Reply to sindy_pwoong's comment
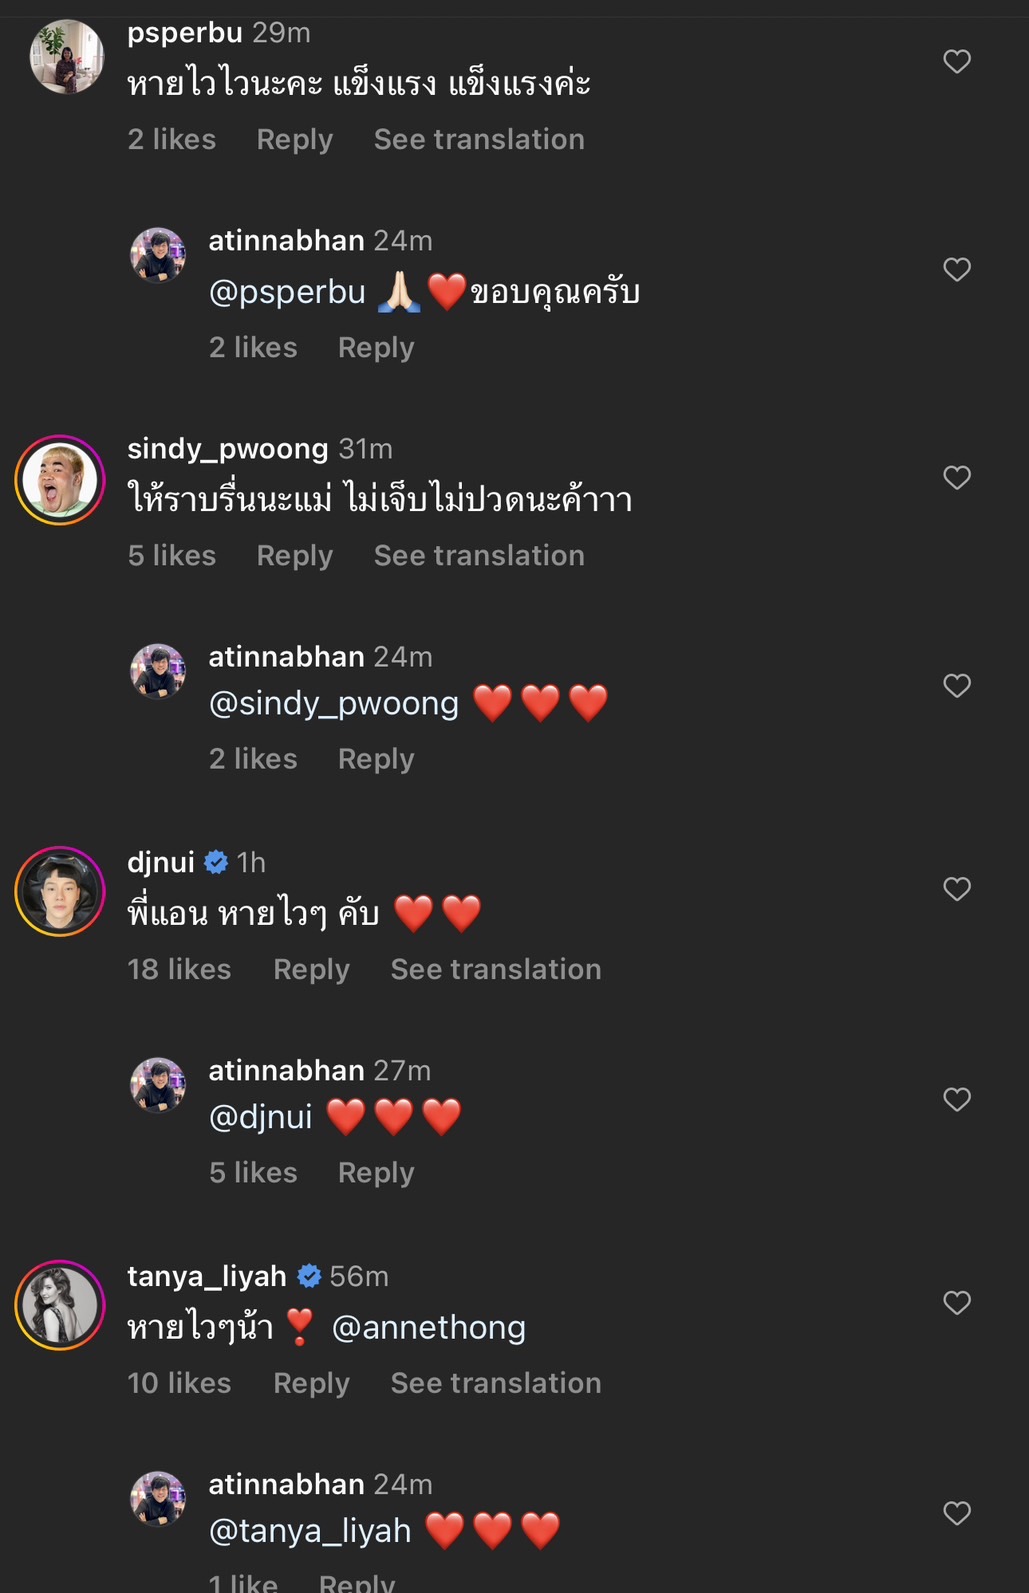This screenshot has width=1029, height=1593. coord(294,555)
